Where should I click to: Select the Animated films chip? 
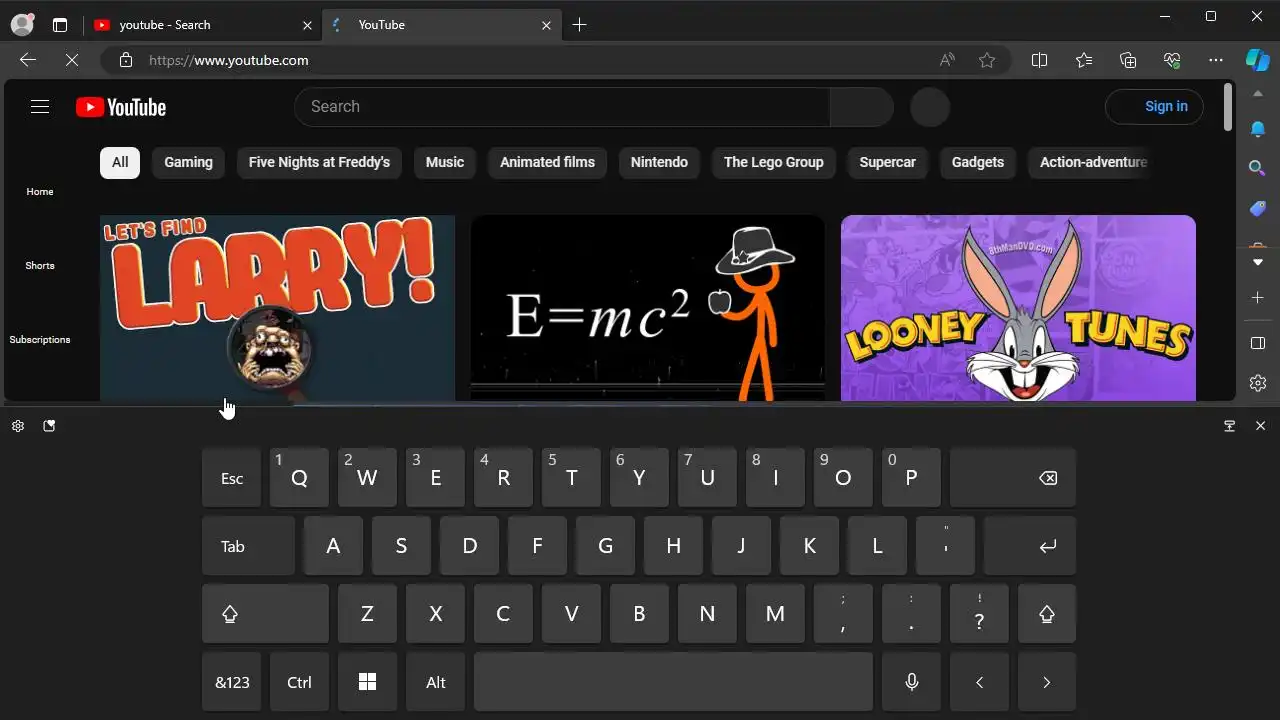click(547, 162)
